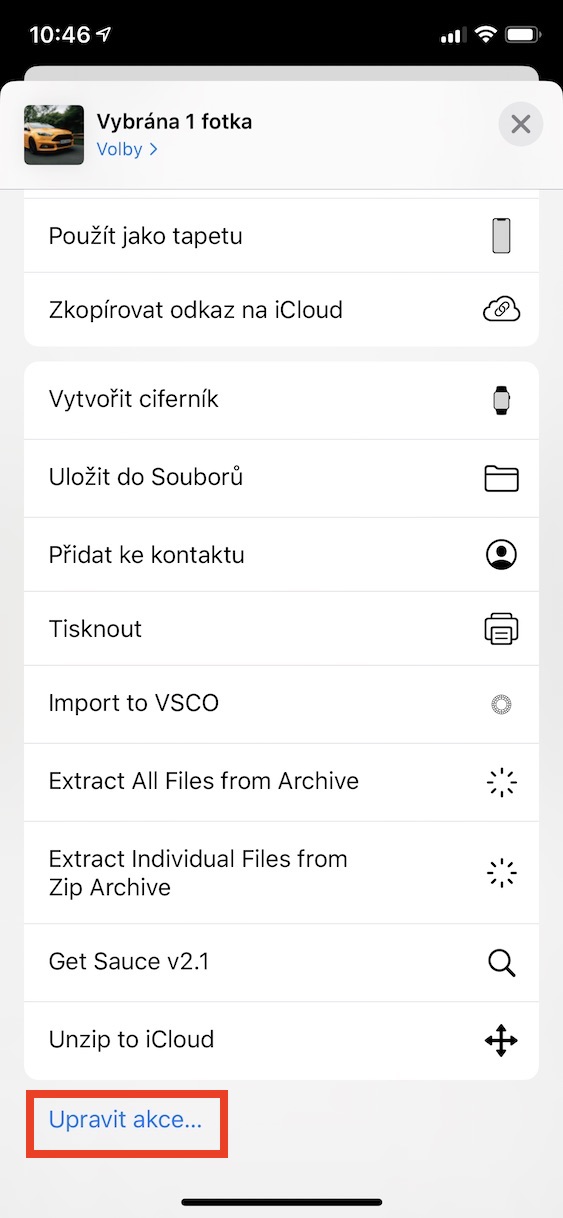563x1218 pixels.
Task: Choose Uložit do Souborů
Action: 281,478
